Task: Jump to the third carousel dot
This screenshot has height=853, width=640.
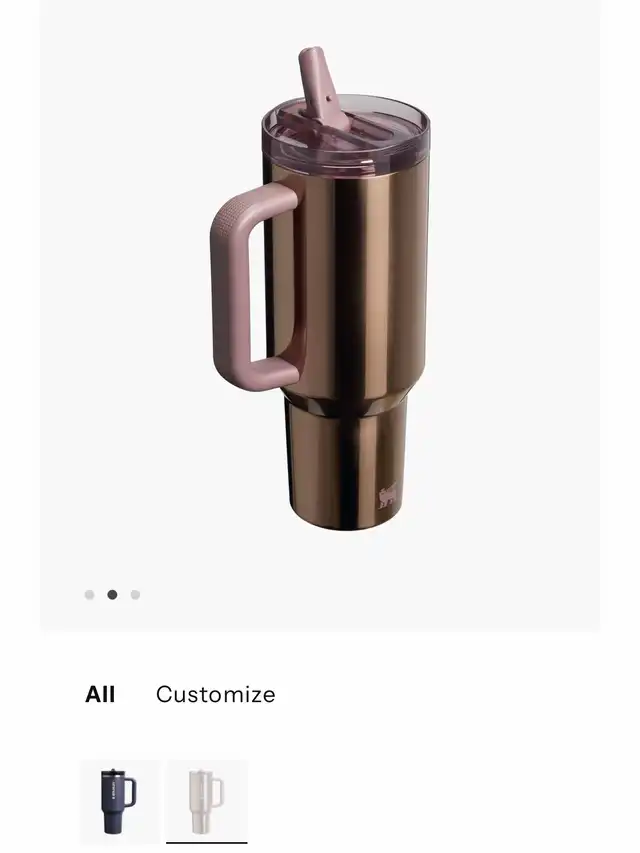Action: 136,595
